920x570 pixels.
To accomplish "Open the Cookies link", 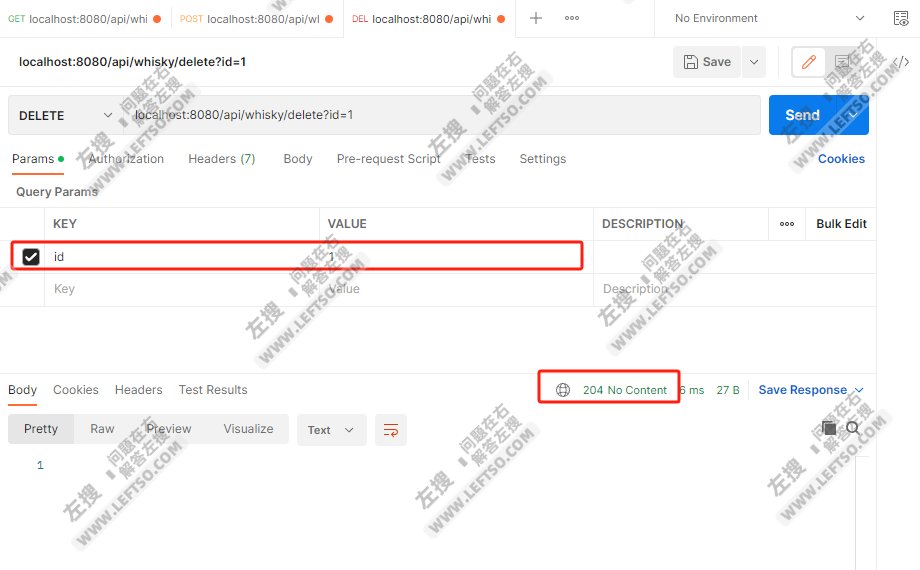I will (841, 159).
